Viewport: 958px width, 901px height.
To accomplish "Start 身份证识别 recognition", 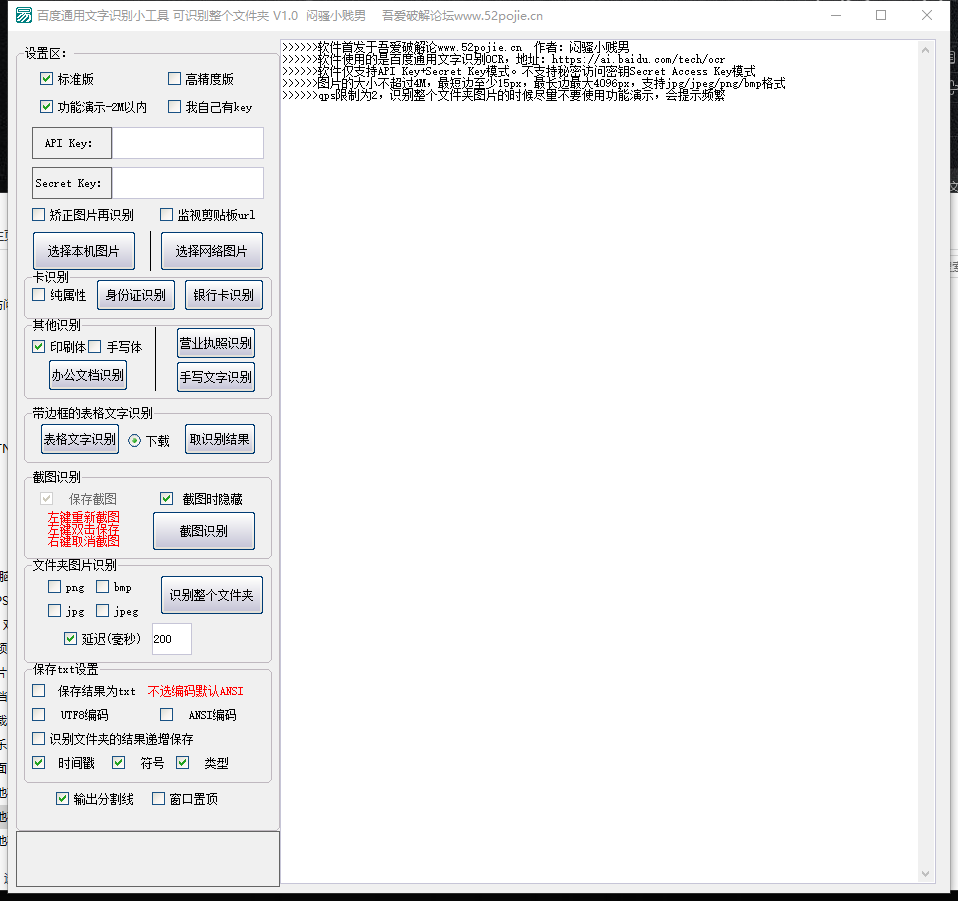I will point(136,295).
